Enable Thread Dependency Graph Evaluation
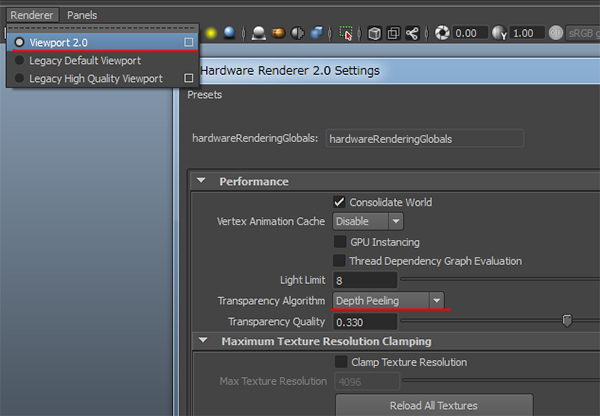The image size is (600, 416). 341,261
